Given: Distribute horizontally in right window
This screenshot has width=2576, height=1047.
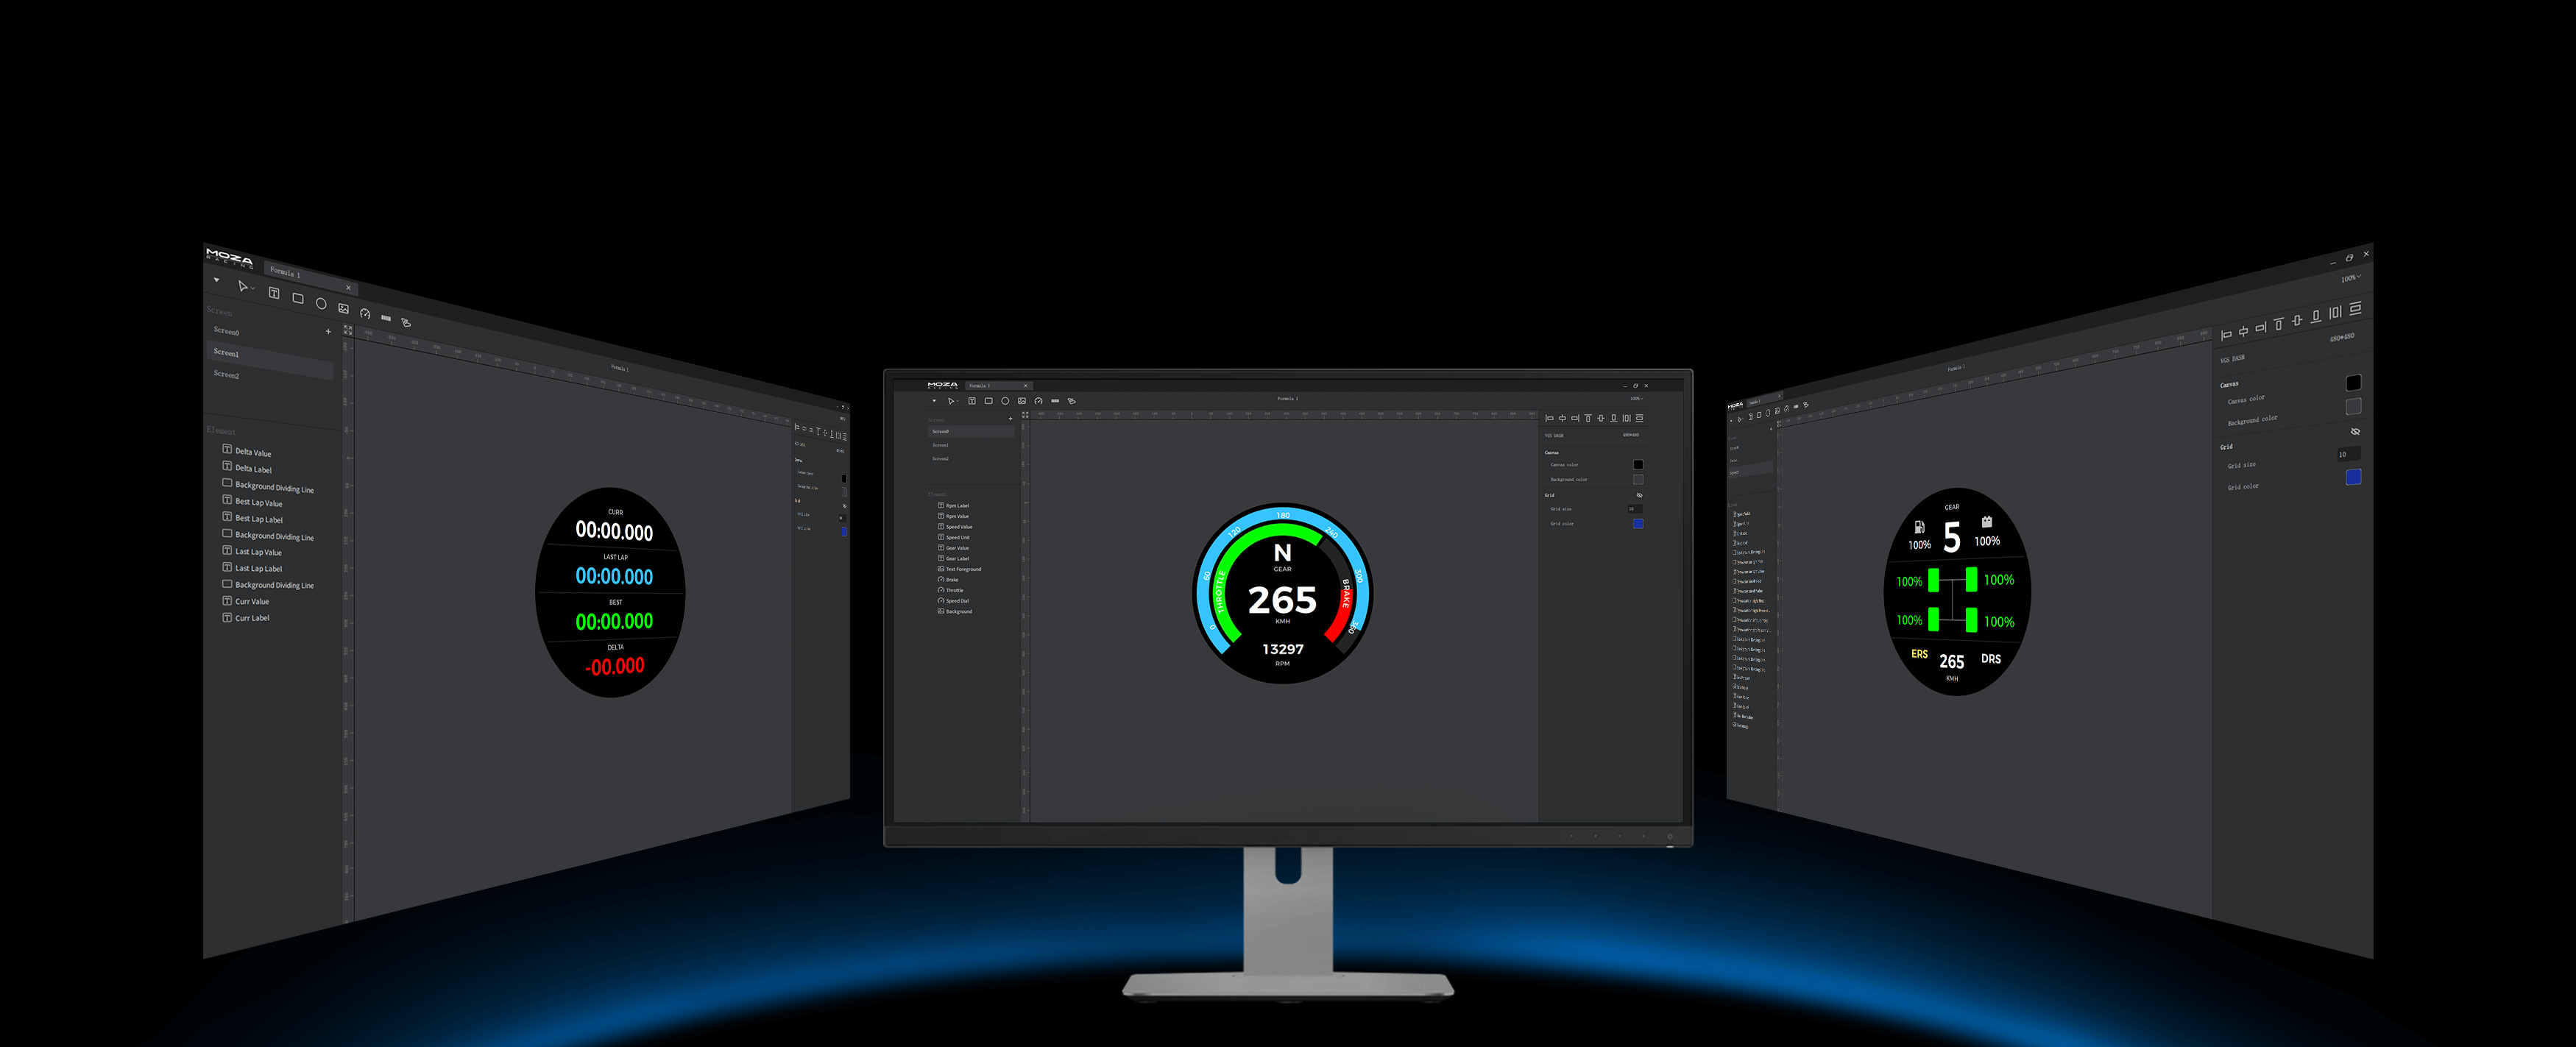Looking at the screenshot, I should pos(2335,312).
